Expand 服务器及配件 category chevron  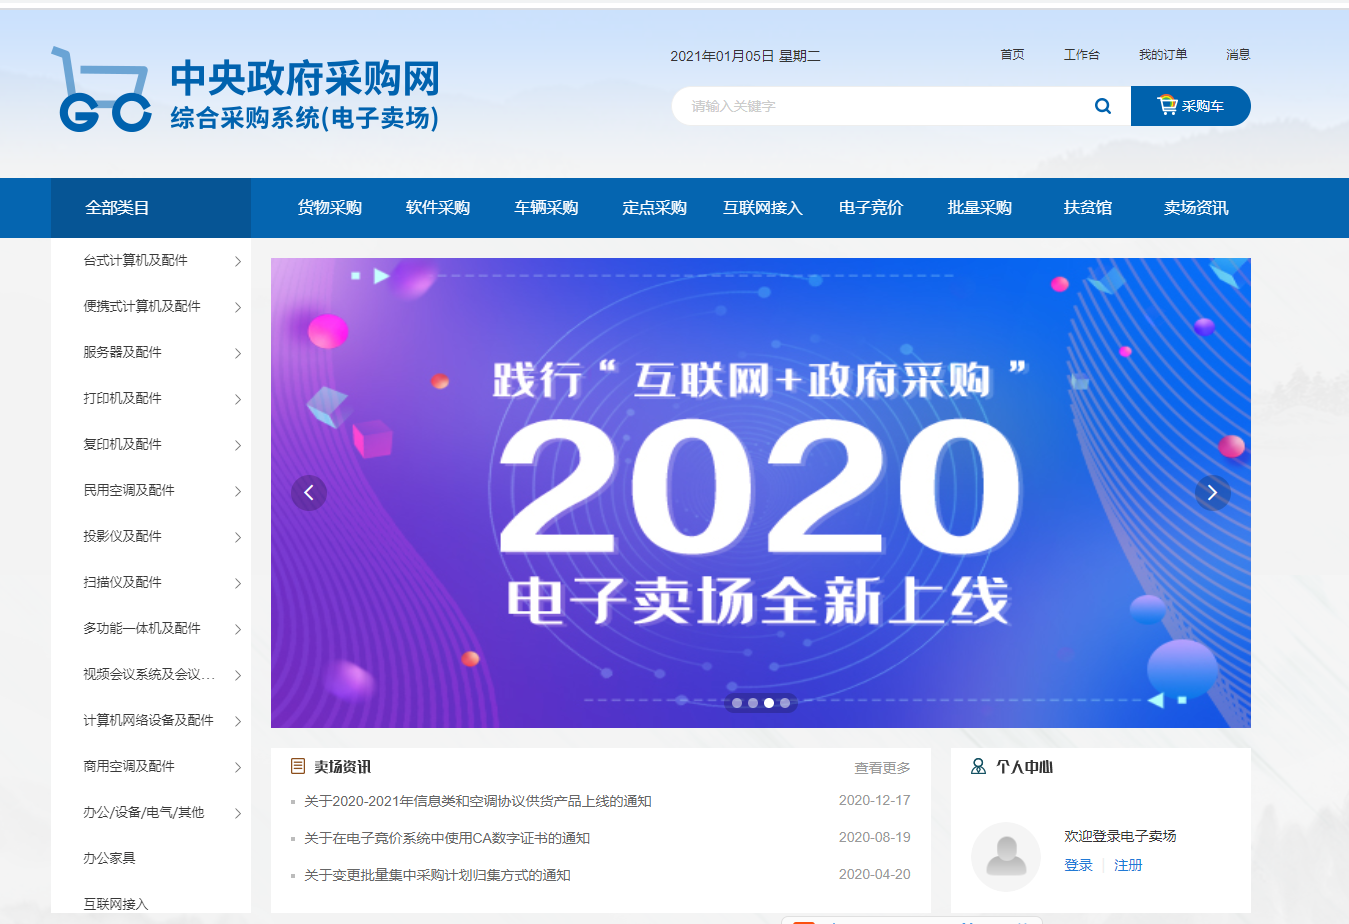[x=238, y=353]
